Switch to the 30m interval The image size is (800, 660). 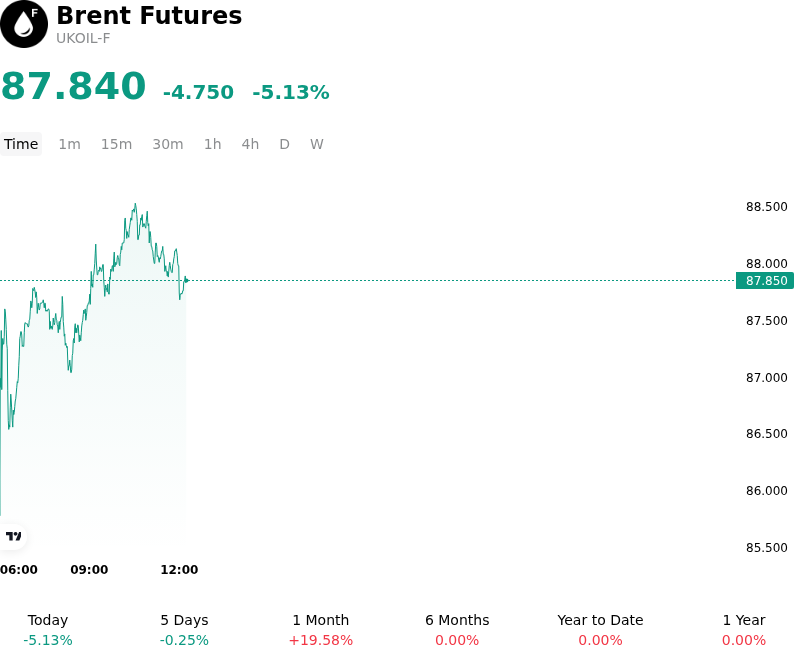pyautogui.click(x=168, y=144)
